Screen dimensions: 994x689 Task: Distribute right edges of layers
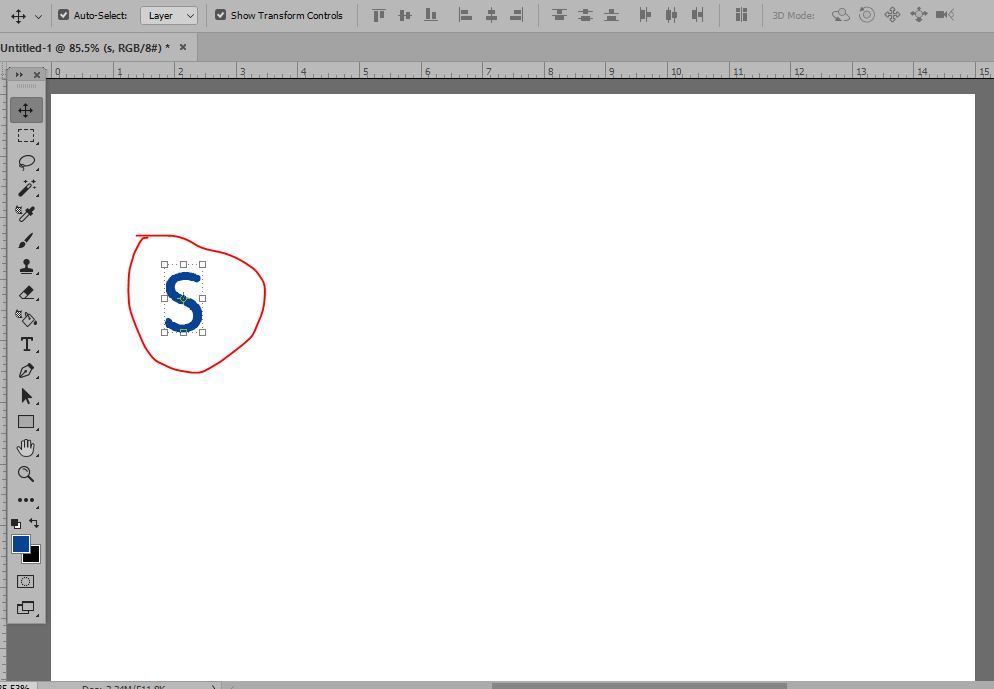coord(697,15)
